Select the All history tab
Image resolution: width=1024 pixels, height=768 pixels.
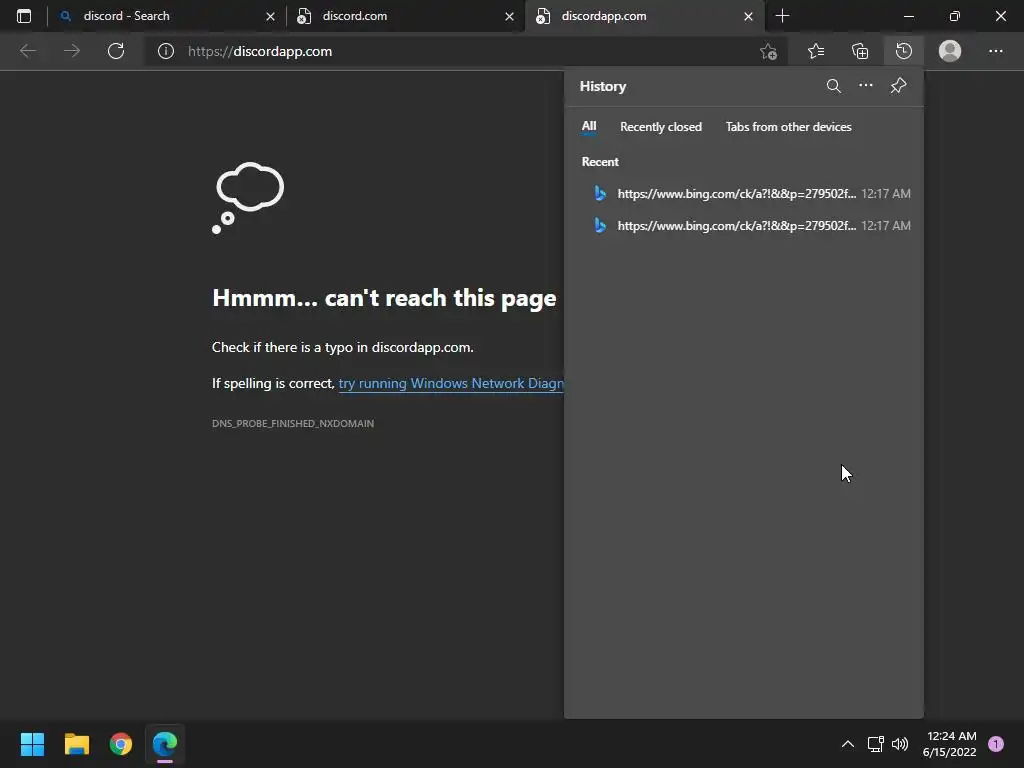click(x=589, y=127)
